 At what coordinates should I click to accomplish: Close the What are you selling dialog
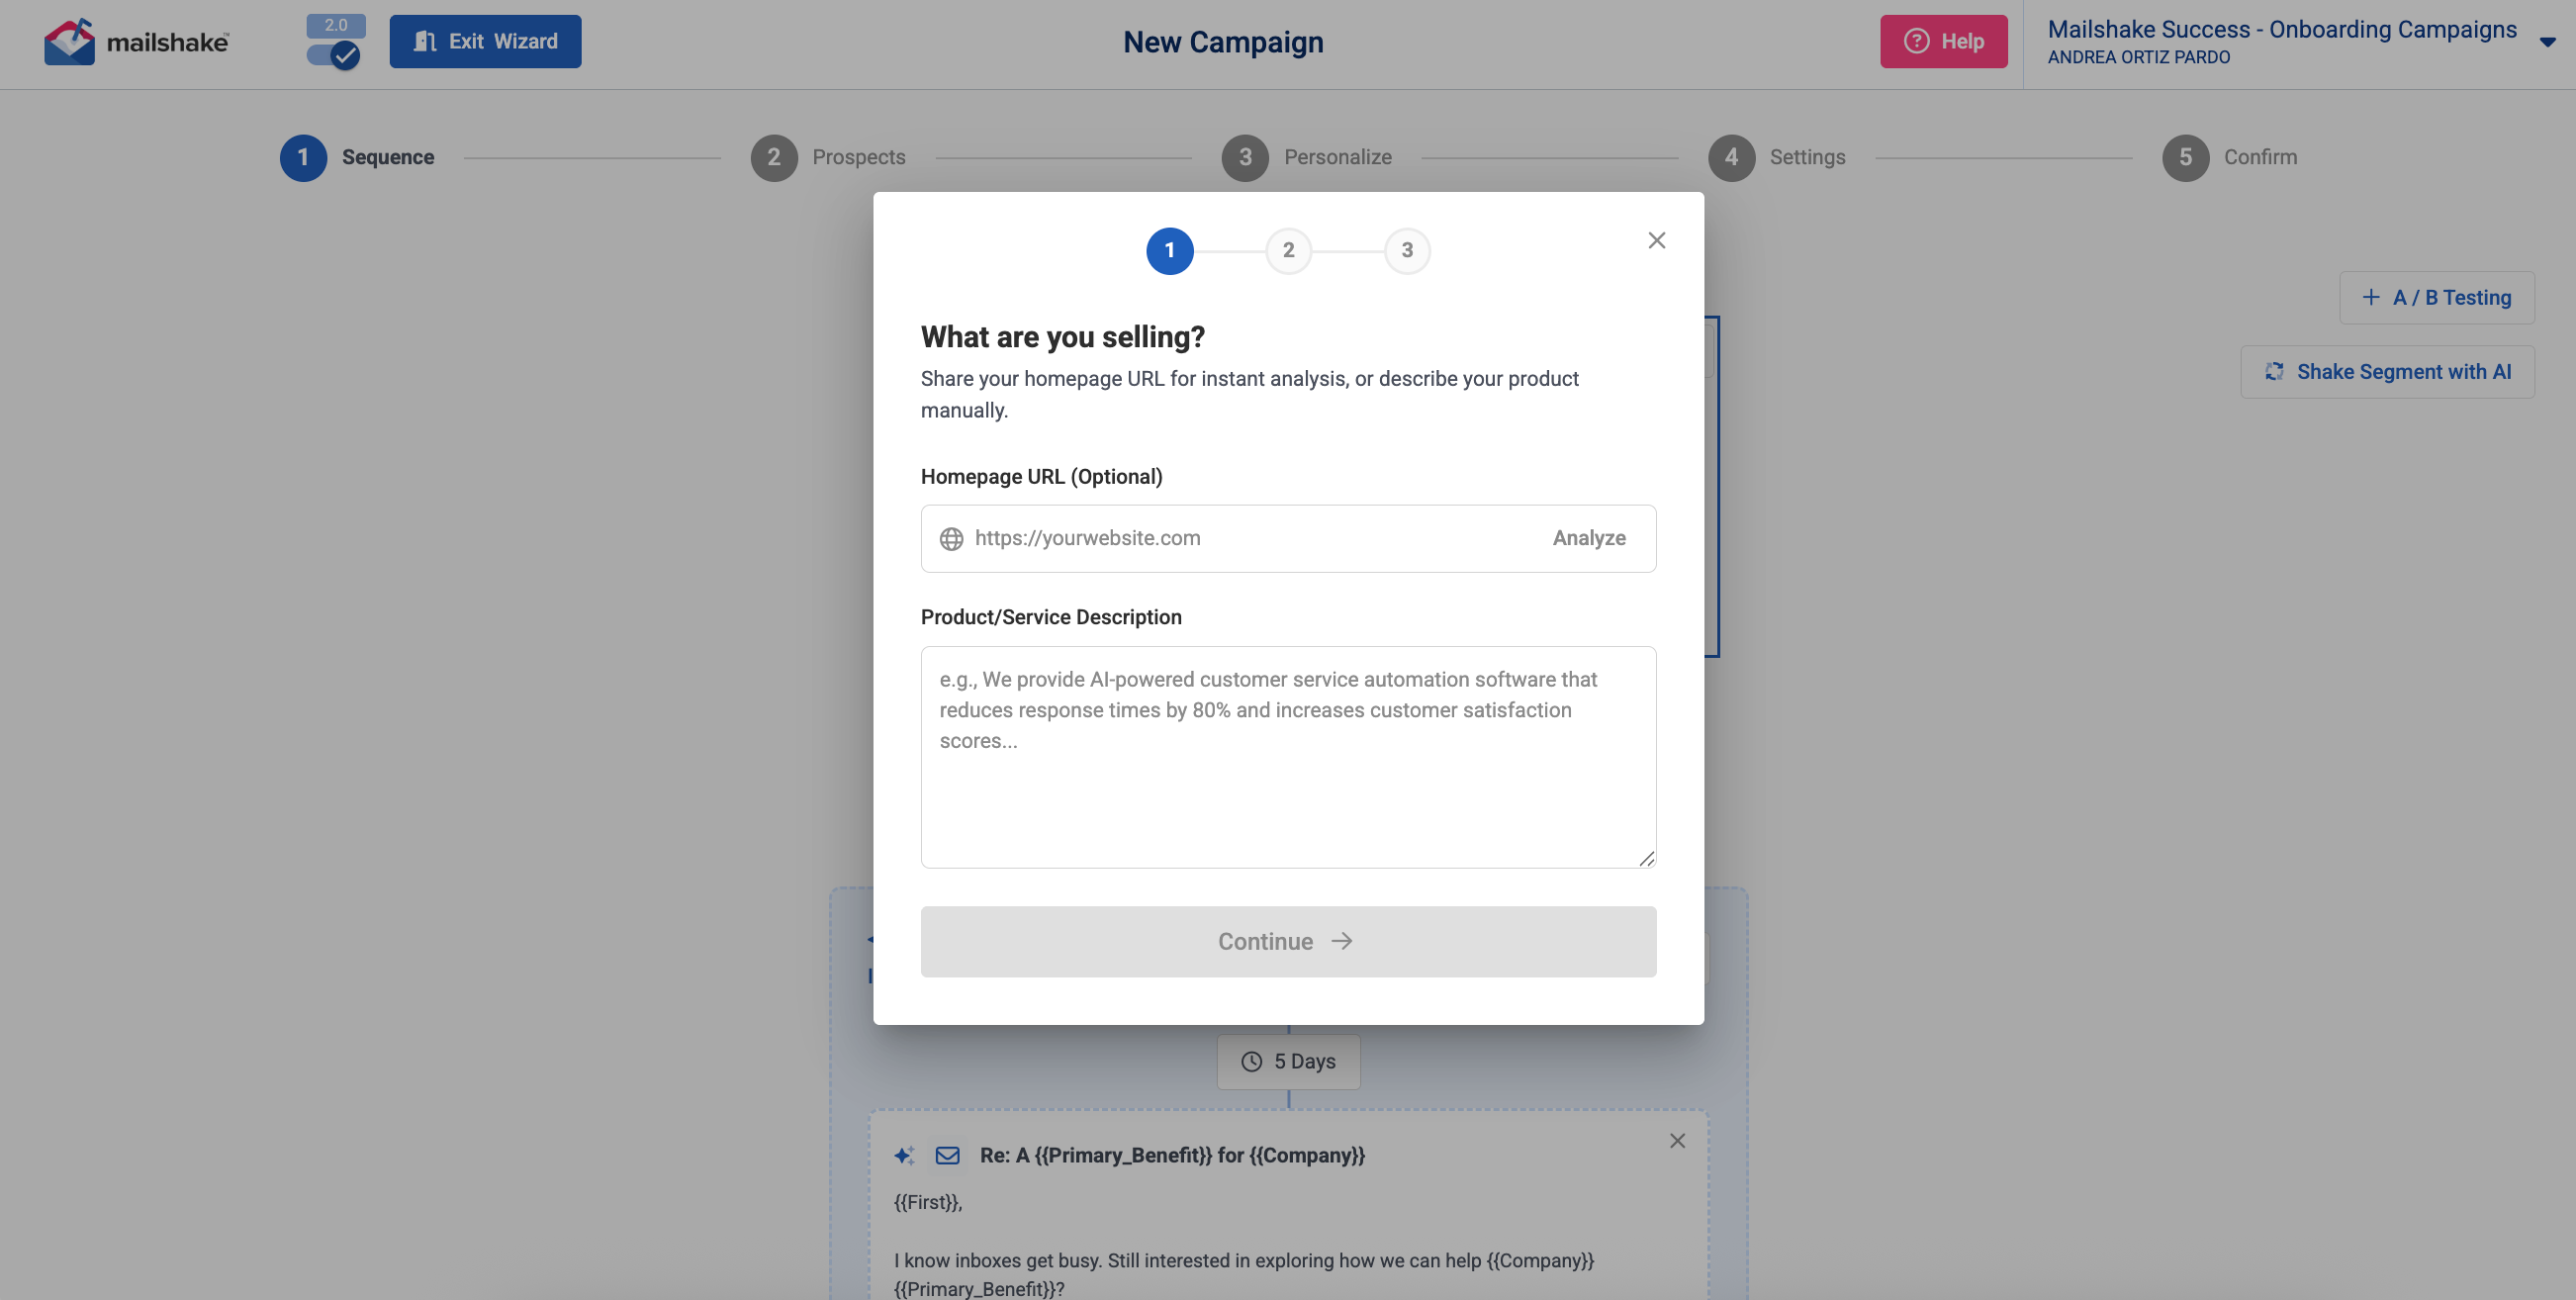point(1656,240)
